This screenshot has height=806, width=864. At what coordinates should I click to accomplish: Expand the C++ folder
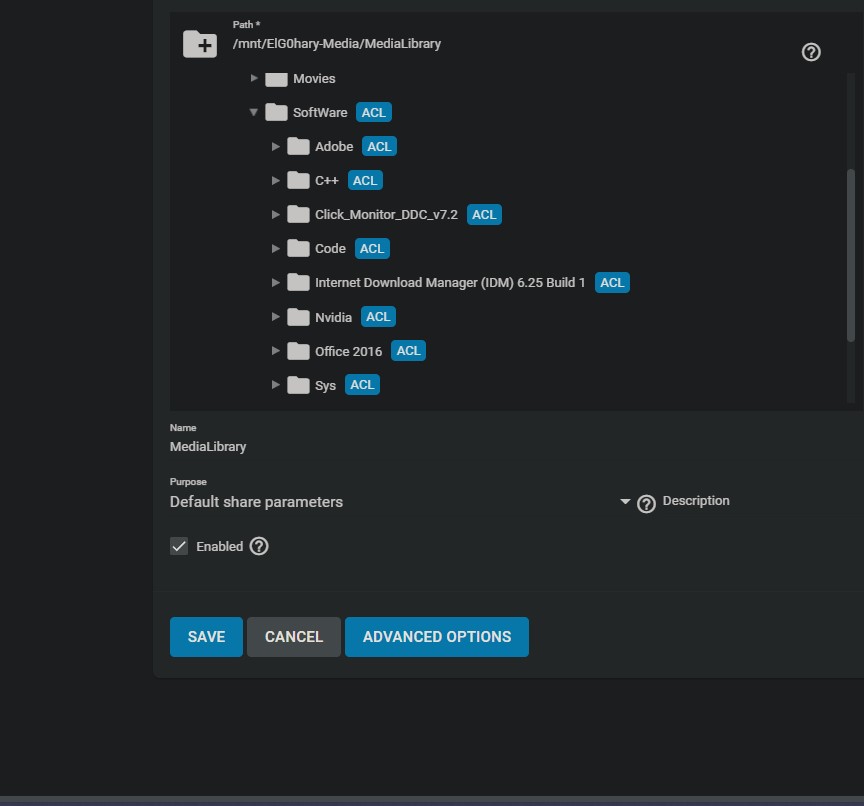pyautogui.click(x=276, y=181)
